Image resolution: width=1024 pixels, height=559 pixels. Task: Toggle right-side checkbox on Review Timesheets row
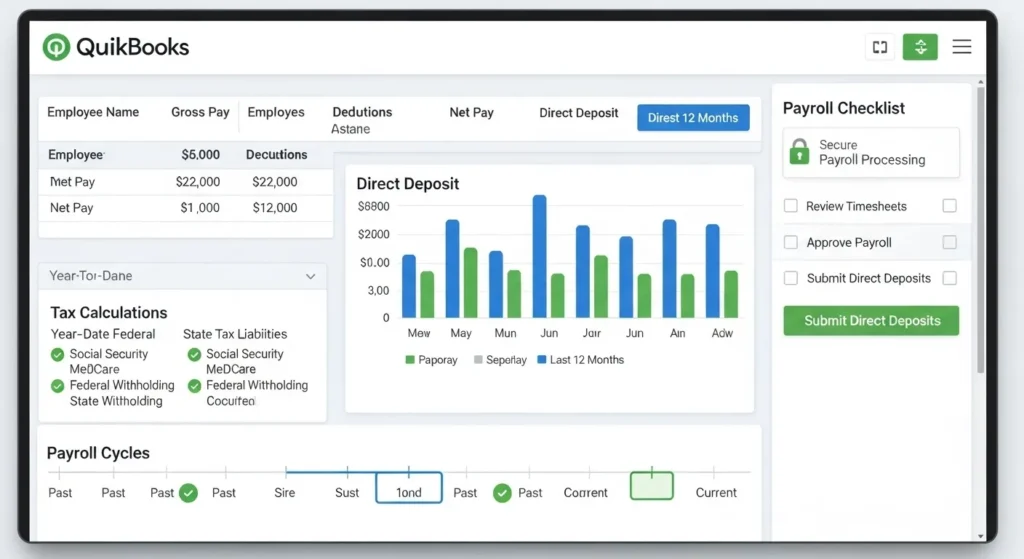[949, 206]
